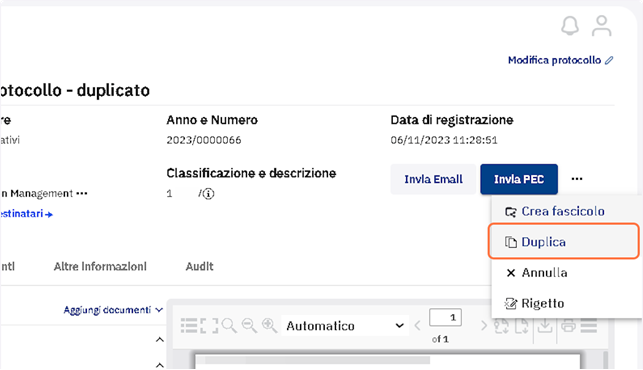Open the Aggiungi documenti dropdown
Image resolution: width=643 pixels, height=370 pixels.
(x=113, y=310)
